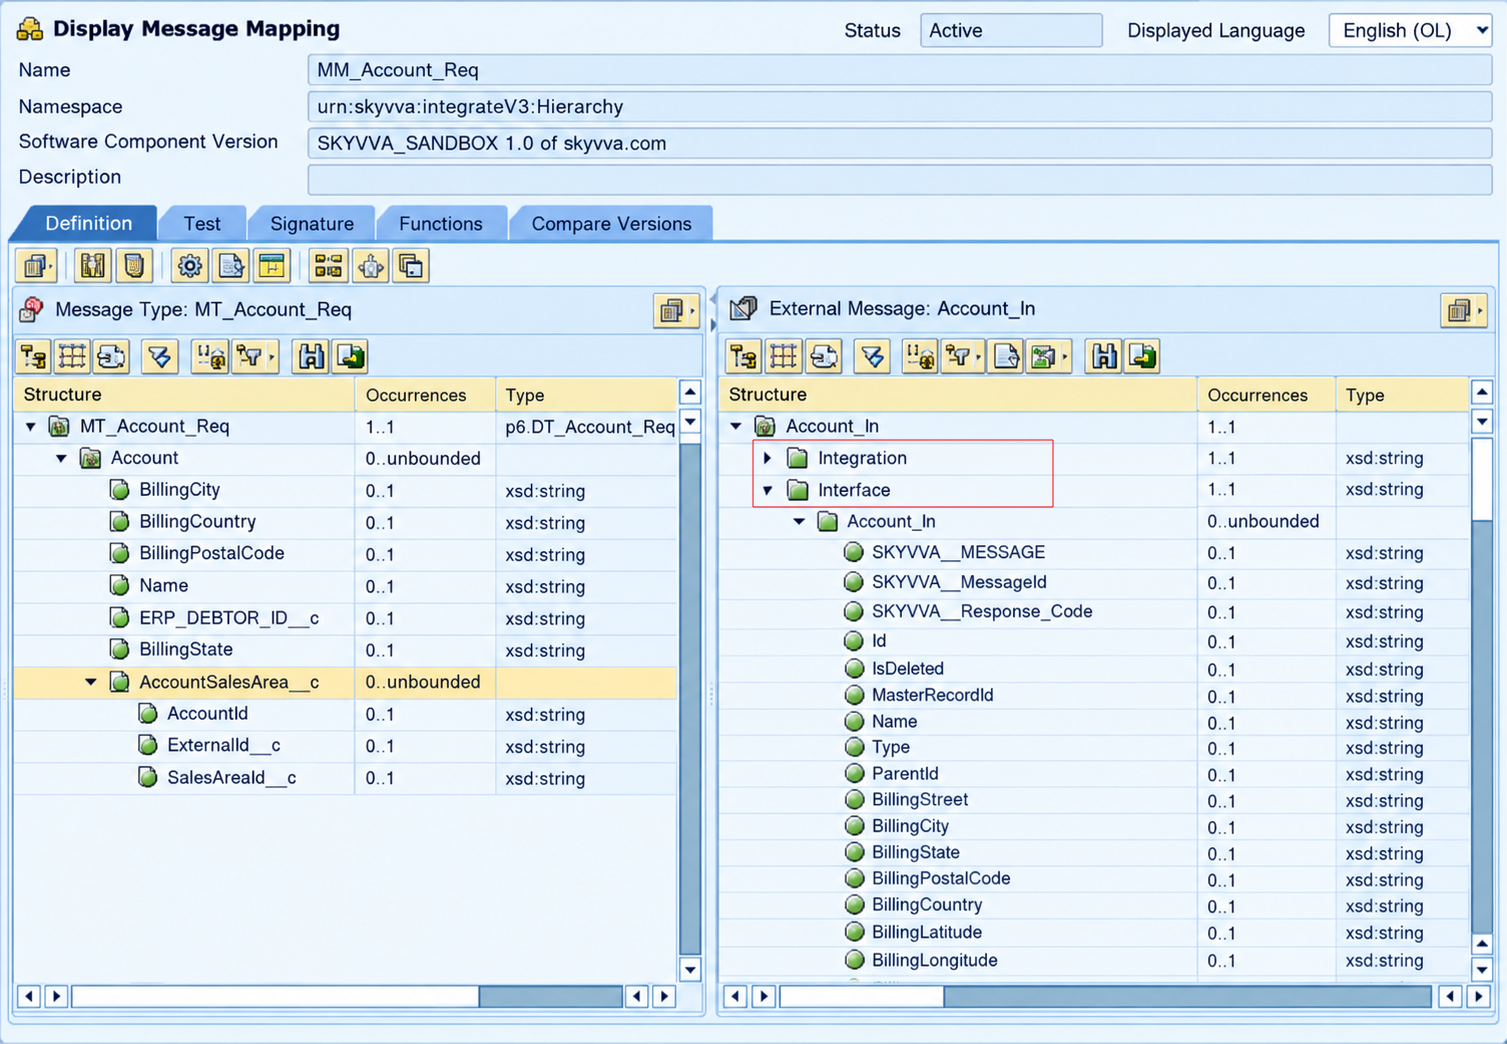Viewport: 1507px width, 1044px height.
Task: Click the four-box mapping icon in Definition toolbar
Action: 327,266
